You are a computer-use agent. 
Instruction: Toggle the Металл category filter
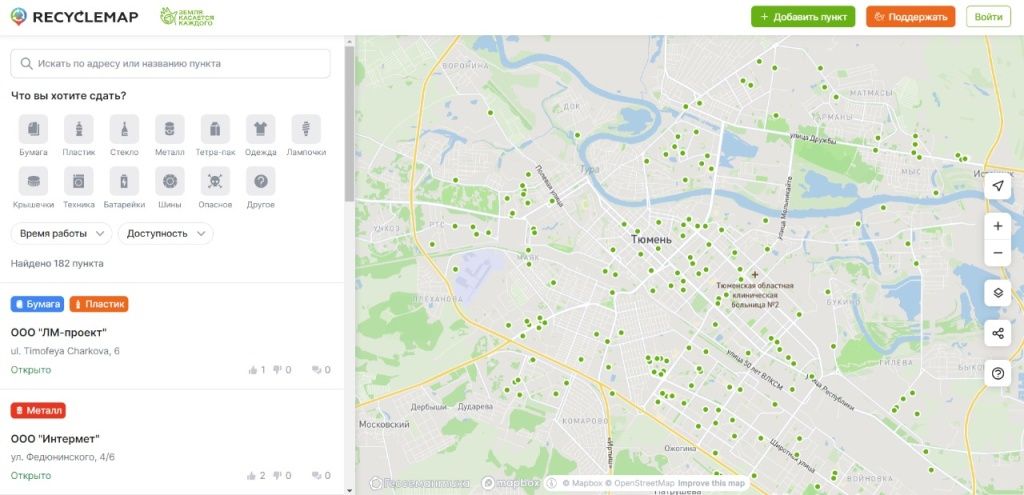pyautogui.click(x=170, y=129)
